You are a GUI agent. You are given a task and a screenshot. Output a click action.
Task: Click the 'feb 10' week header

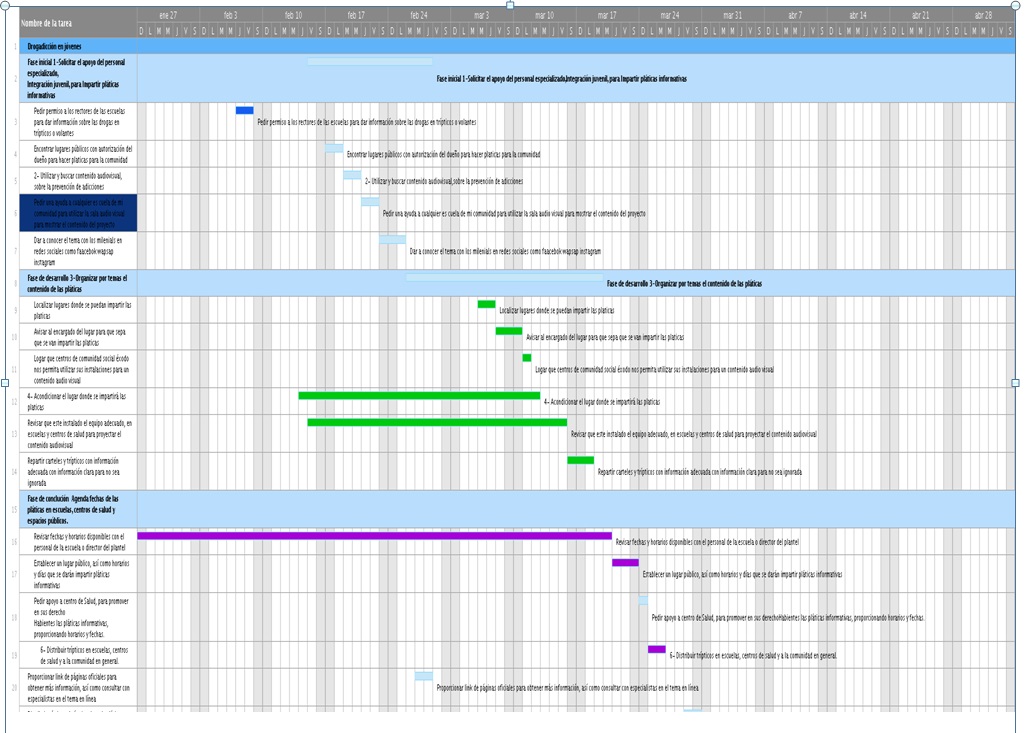pos(294,15)
